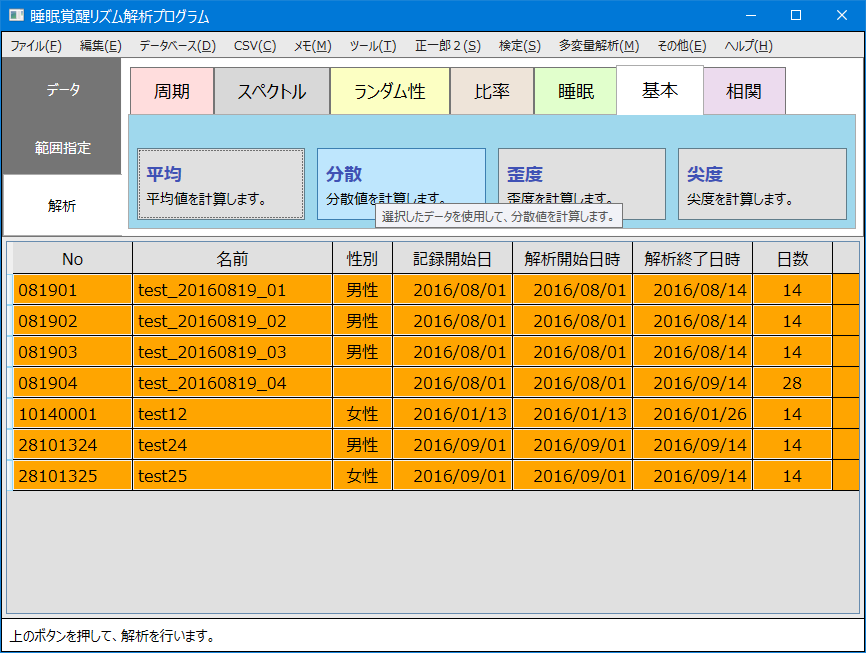Click name cell test_20160819_04
This screenshot has width=866, height=653.
(233, 382)
